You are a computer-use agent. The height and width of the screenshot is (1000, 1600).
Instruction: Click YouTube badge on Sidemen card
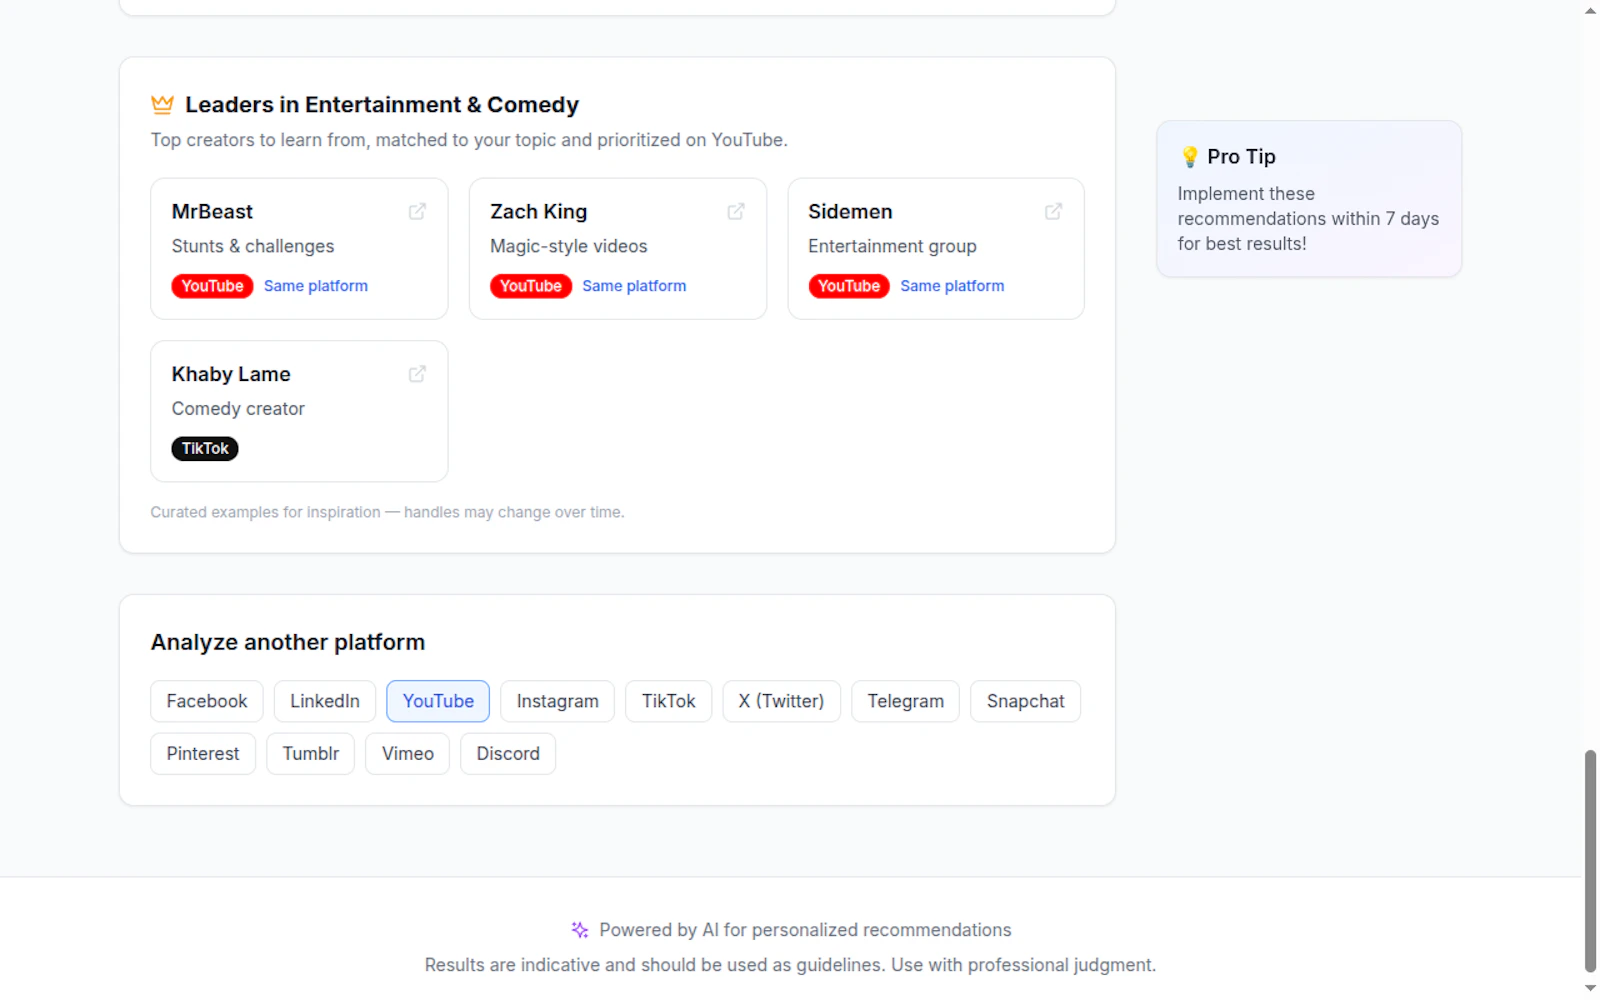click(x=849, y=286)
